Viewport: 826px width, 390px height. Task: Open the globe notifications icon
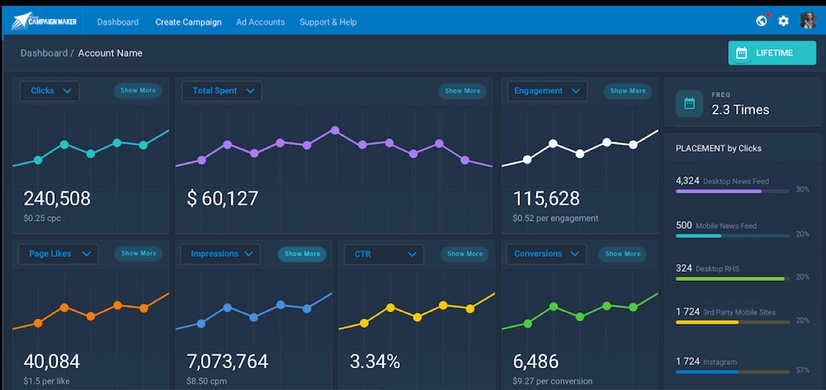[x=761, y=21]
